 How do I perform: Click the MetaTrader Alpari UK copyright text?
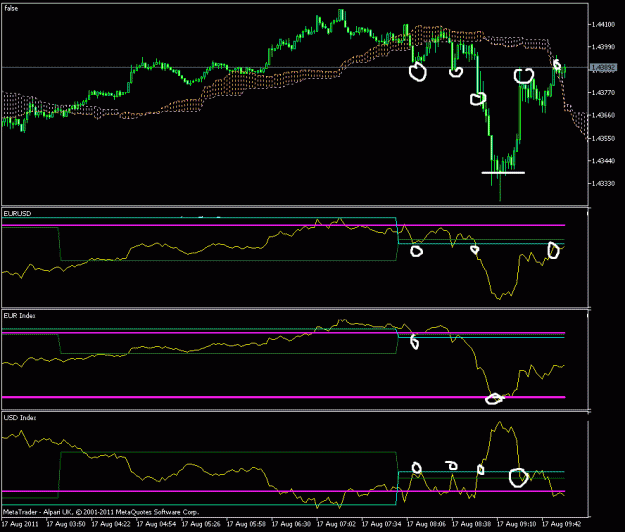[101, 512]
